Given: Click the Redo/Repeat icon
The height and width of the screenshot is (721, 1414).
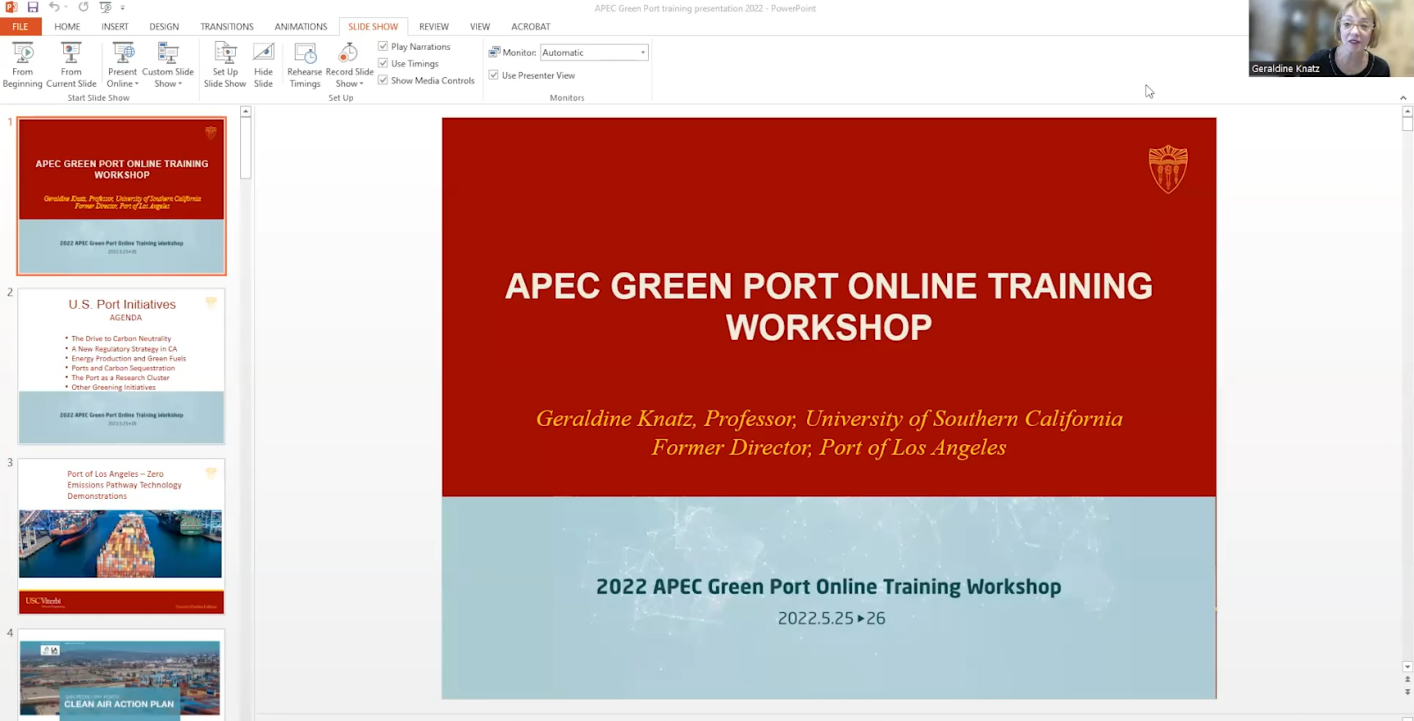Looking at the screenshot, I should tap(83, 7).
